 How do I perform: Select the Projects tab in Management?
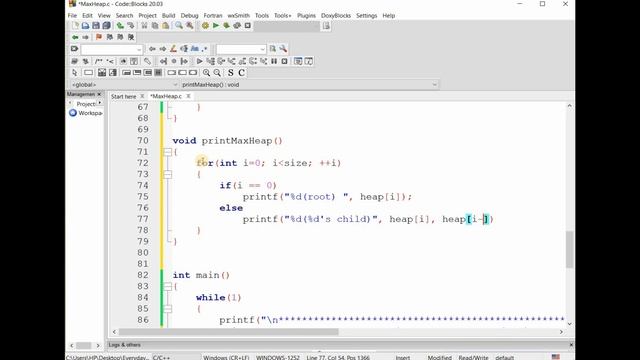coord(86,104)
